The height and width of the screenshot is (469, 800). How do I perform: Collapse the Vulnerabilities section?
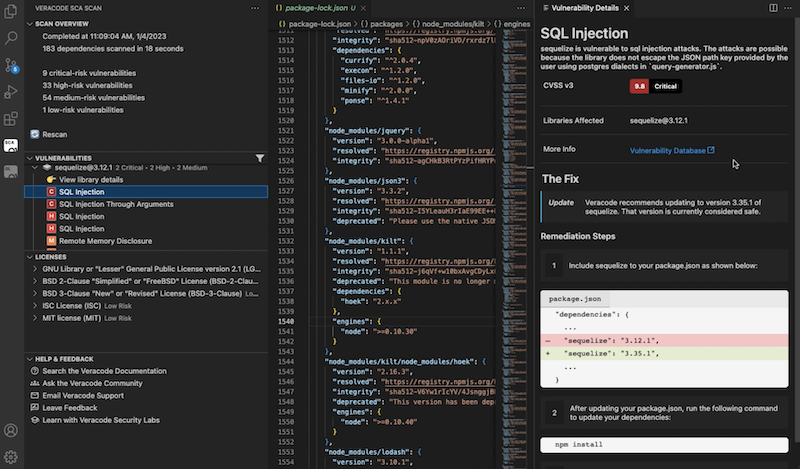coord(30,158)
